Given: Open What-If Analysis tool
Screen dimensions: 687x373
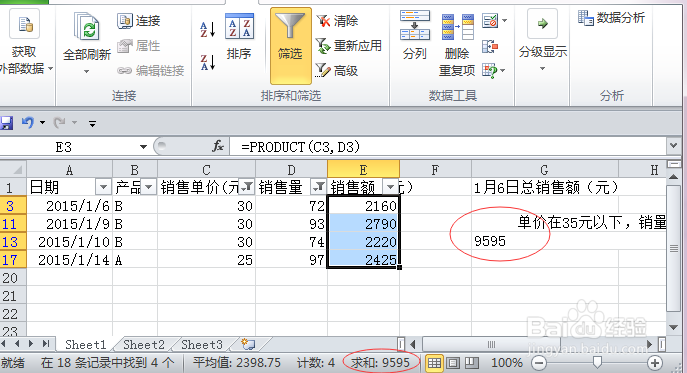Looking at the screenshot, I should pyautogui.click(x=490, y=71).
